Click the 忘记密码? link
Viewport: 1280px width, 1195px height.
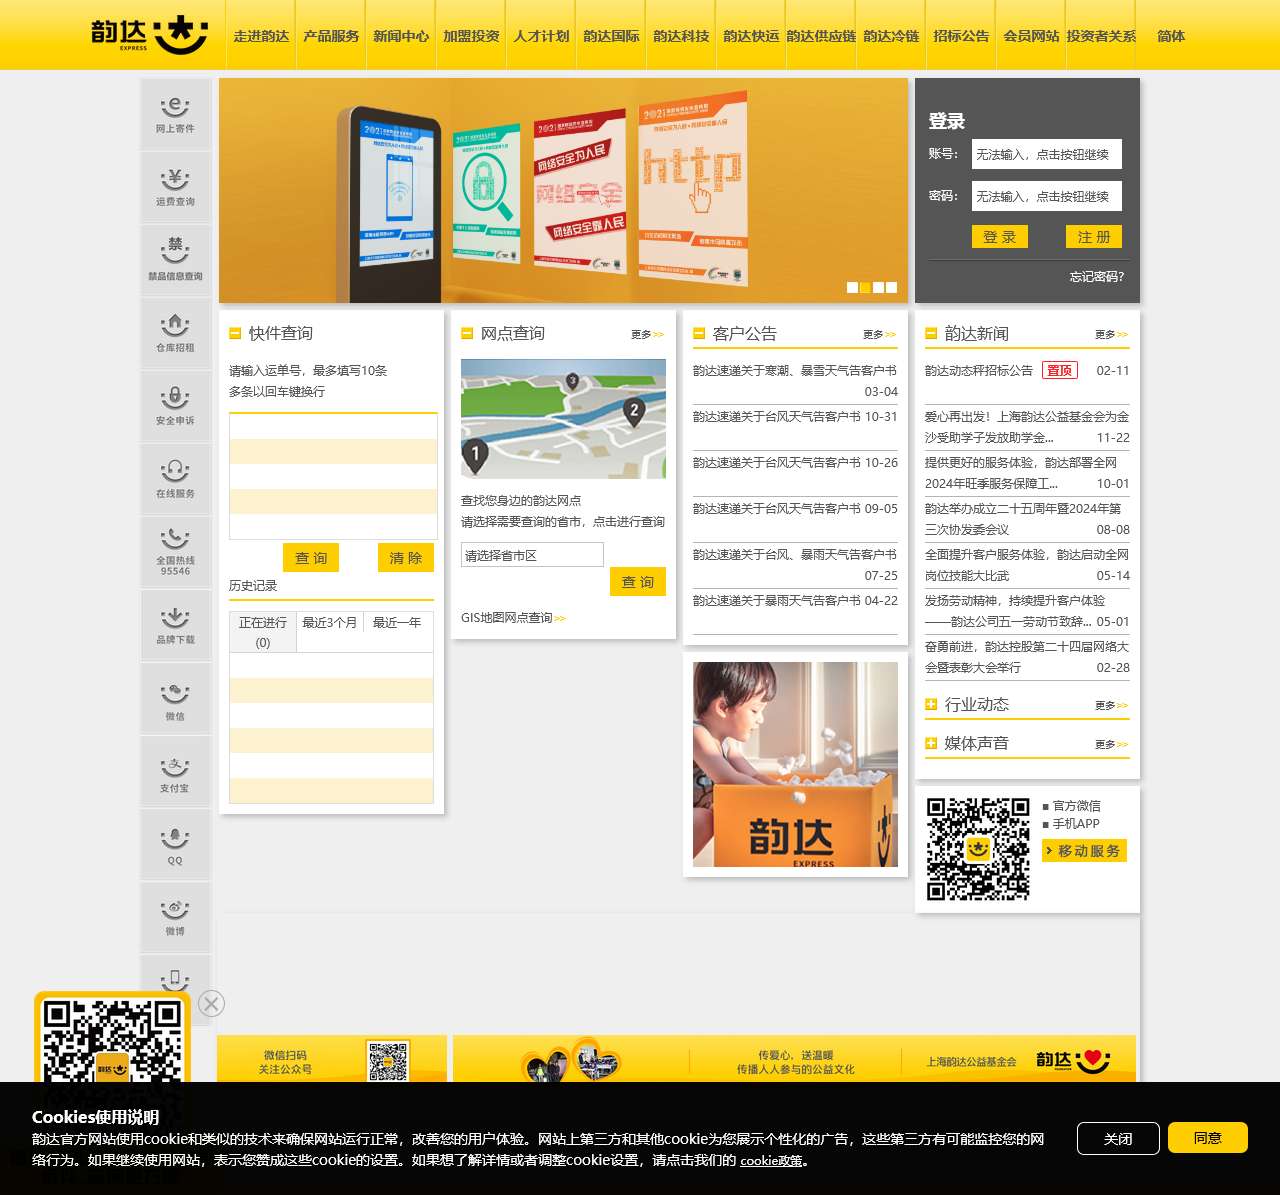(x=1097, y=276)
